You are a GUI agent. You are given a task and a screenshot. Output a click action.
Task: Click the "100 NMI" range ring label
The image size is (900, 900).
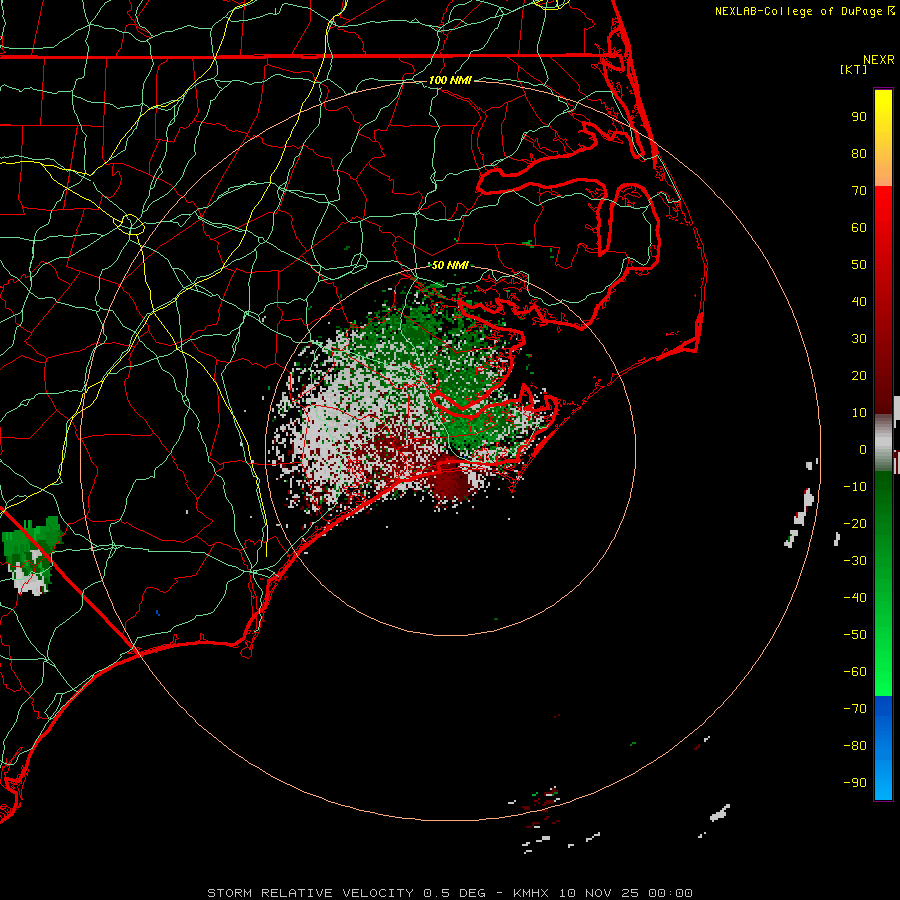click(x=450, y=80)
